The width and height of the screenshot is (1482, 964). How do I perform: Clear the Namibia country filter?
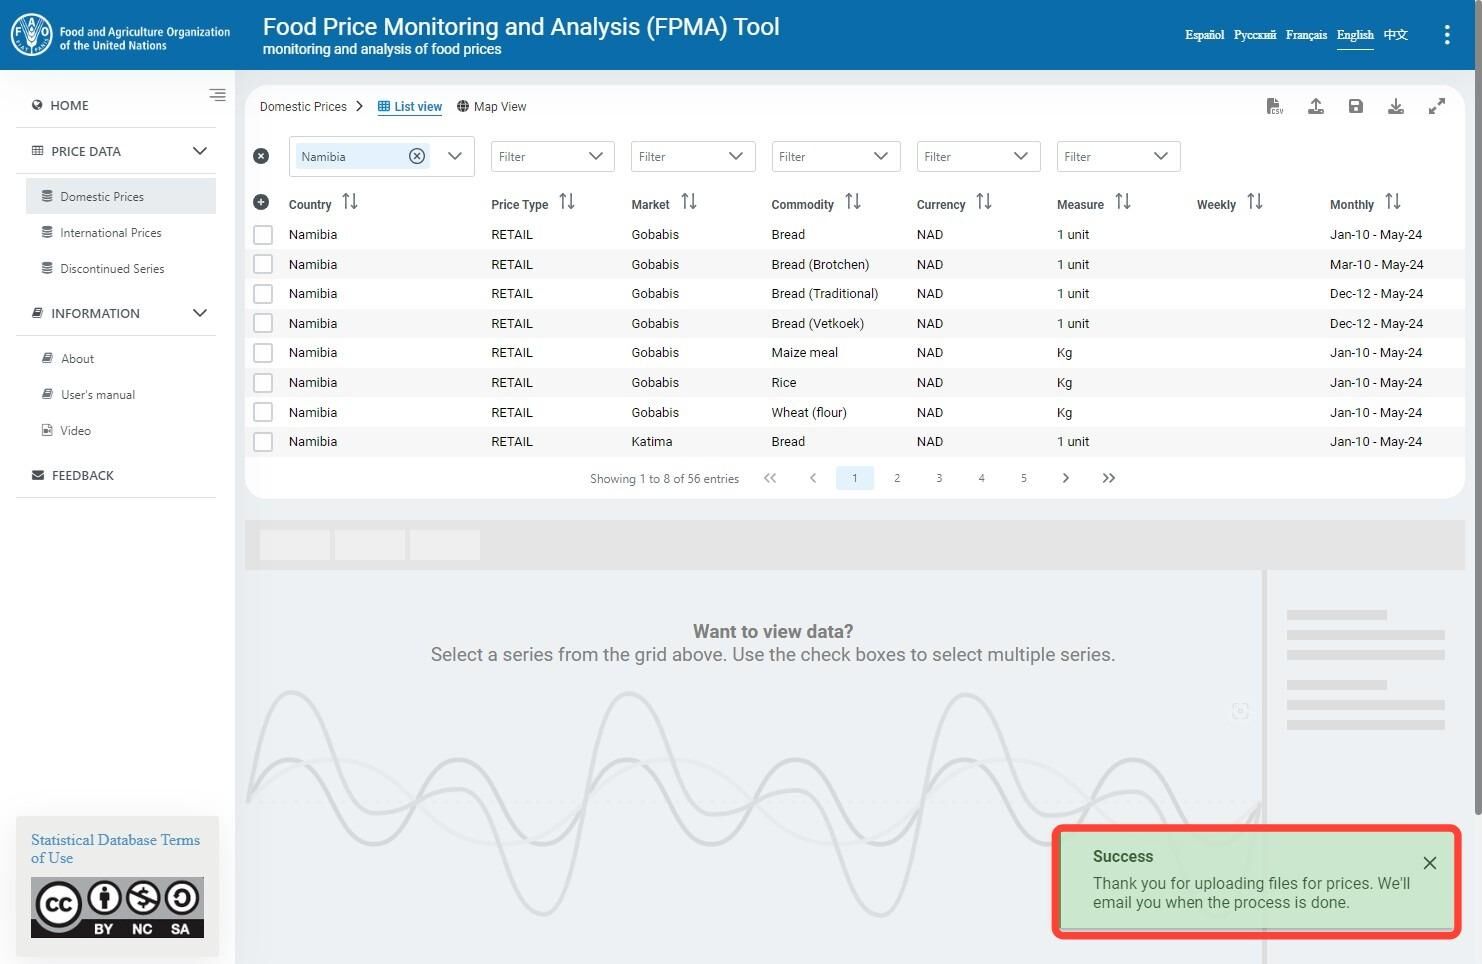click(417, 156)
